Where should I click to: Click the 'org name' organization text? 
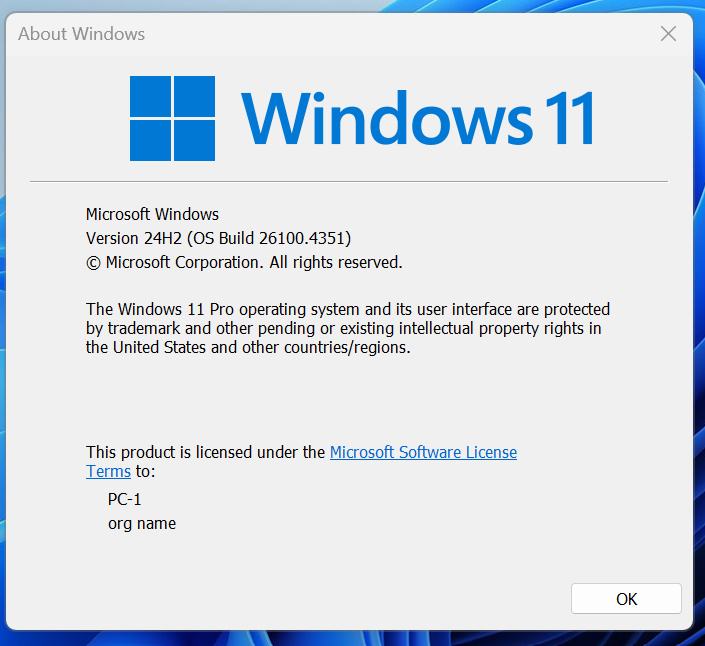(x=142, y=524)
